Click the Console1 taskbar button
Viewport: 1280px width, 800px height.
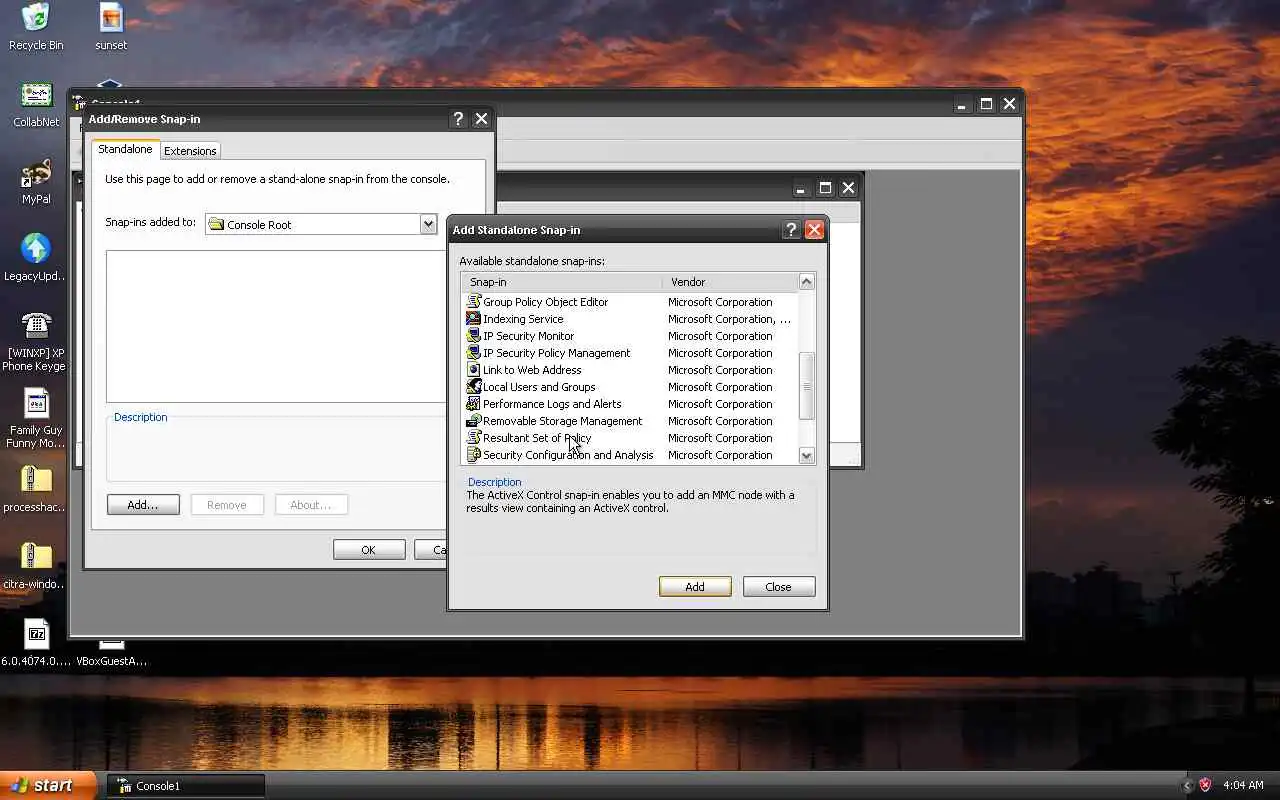[x=185, y=786]
